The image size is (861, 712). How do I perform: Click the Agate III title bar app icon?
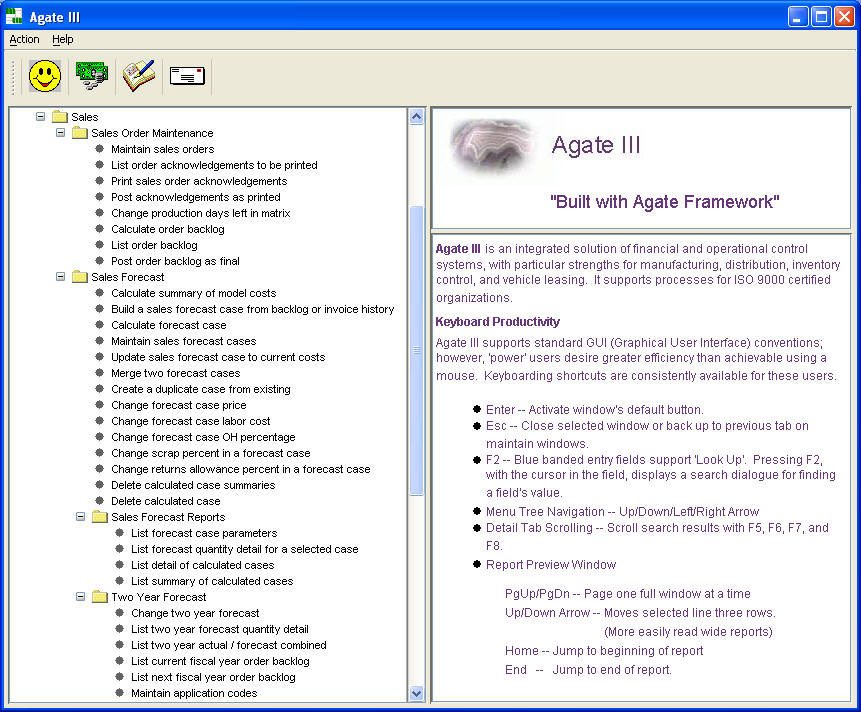click(14, 16)
